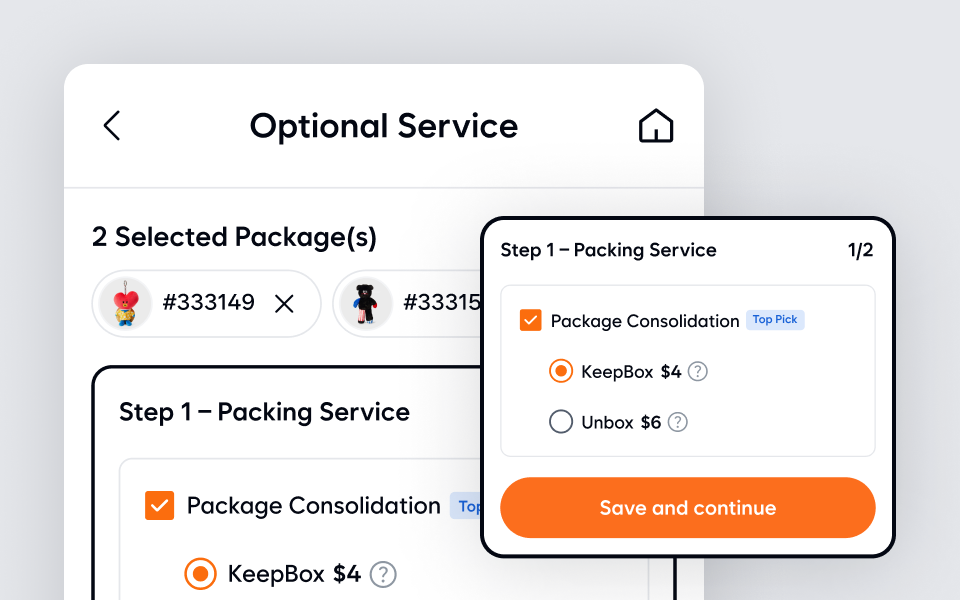
Task: Click the black bear plush thumbnail
Action: point(365,303)
